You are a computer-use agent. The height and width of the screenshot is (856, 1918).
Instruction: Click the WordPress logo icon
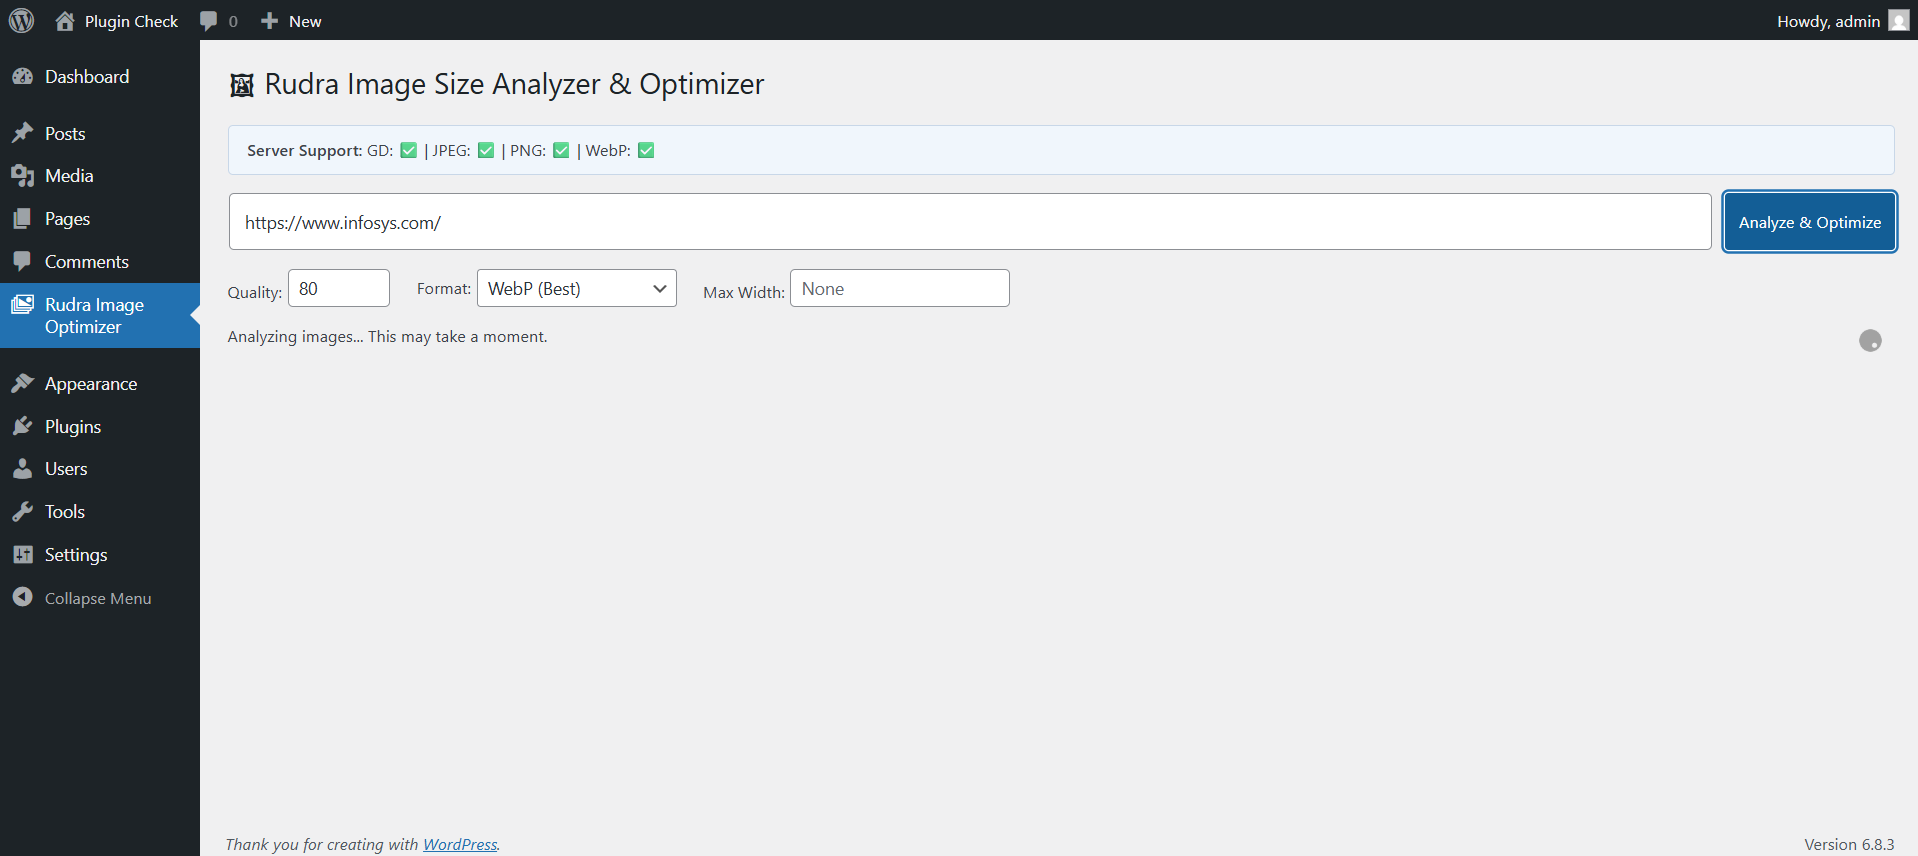21,20
